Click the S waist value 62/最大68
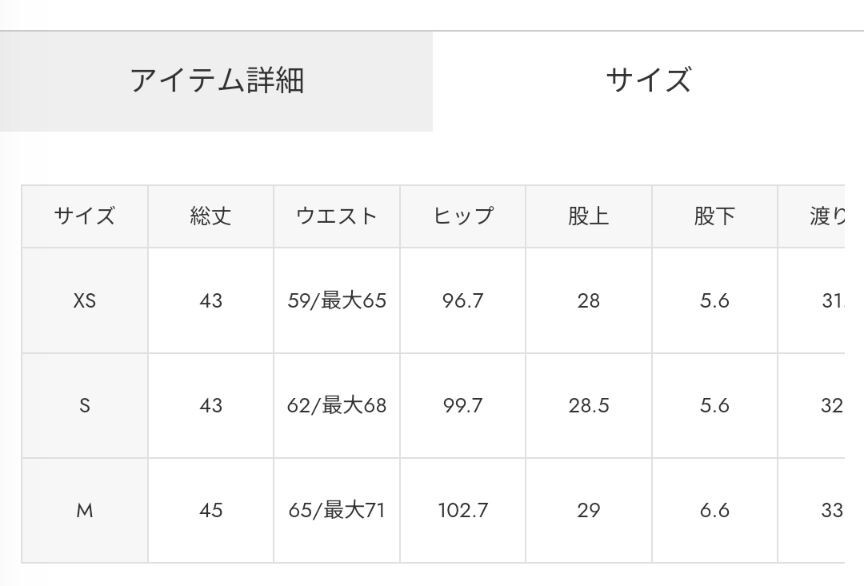The width and height of the screenshot is (864, 586). [336, 405]
